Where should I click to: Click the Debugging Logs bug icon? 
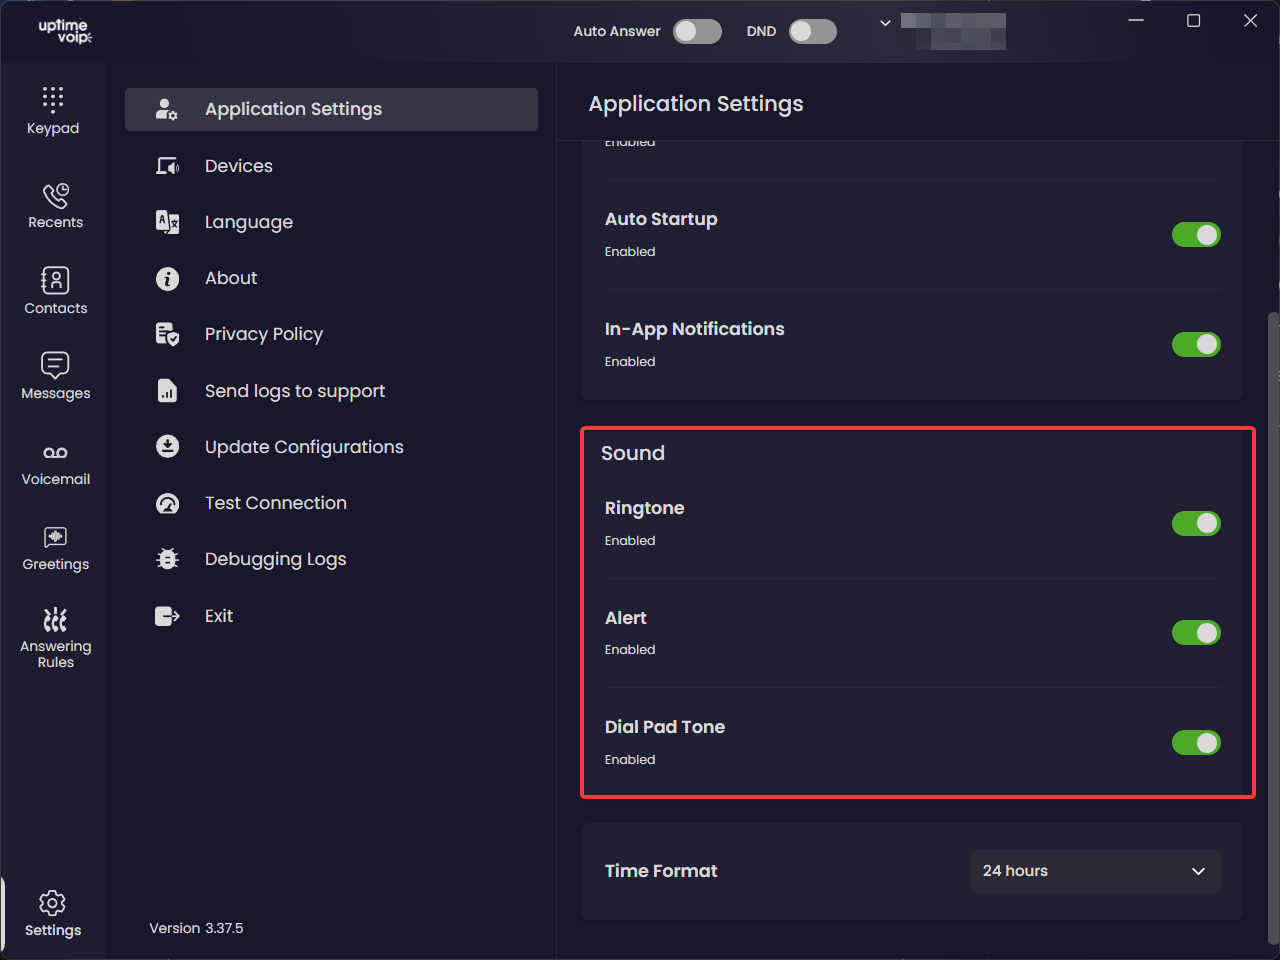[167, 559]
